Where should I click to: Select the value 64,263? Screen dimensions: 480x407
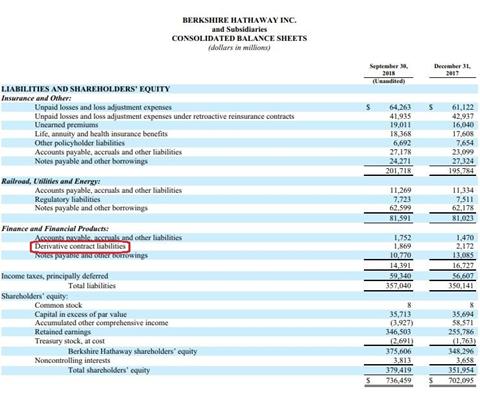click(x=400, y=107)
